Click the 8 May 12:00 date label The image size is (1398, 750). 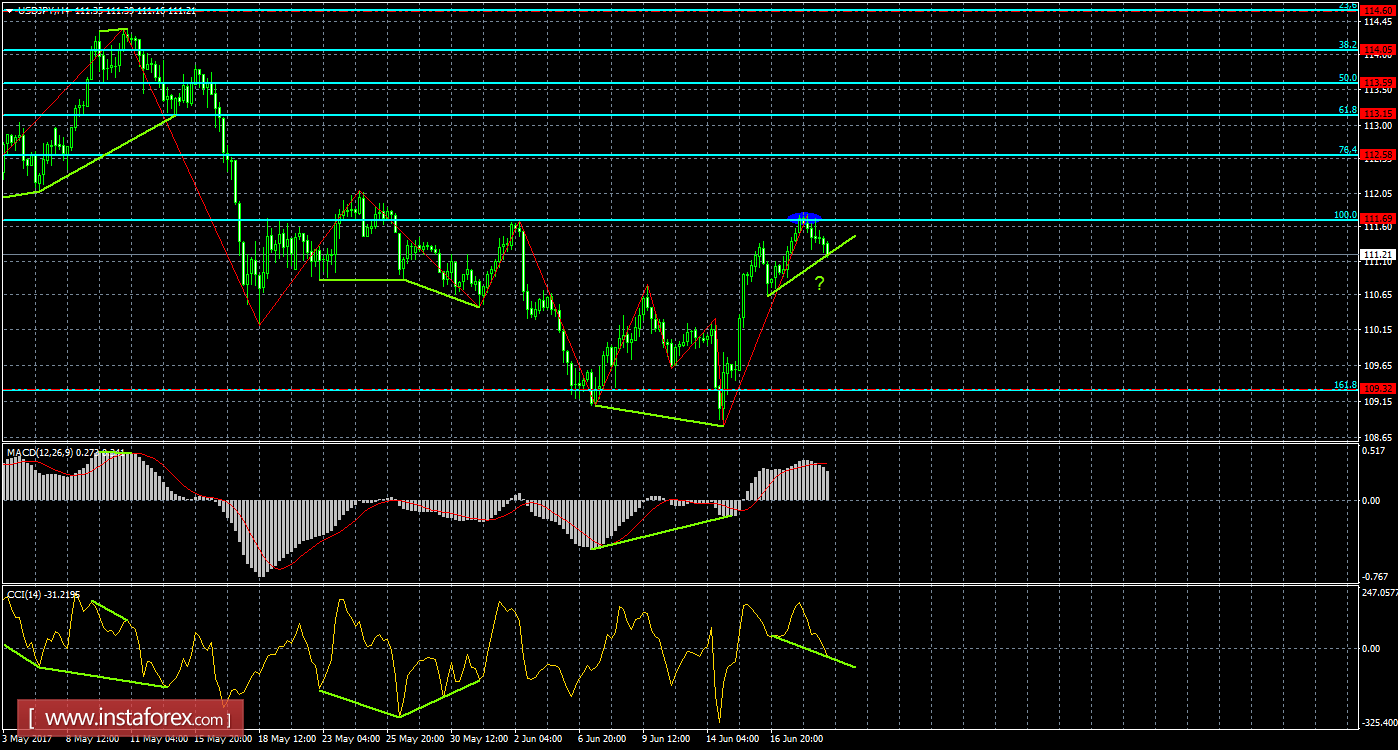[x=94, y=739]
